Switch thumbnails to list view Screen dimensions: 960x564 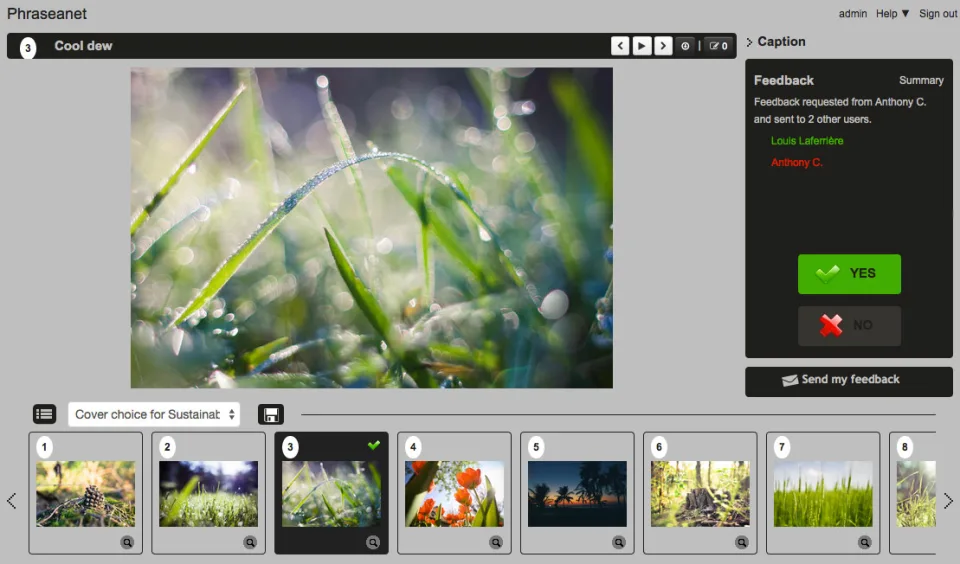click(44, 415)
